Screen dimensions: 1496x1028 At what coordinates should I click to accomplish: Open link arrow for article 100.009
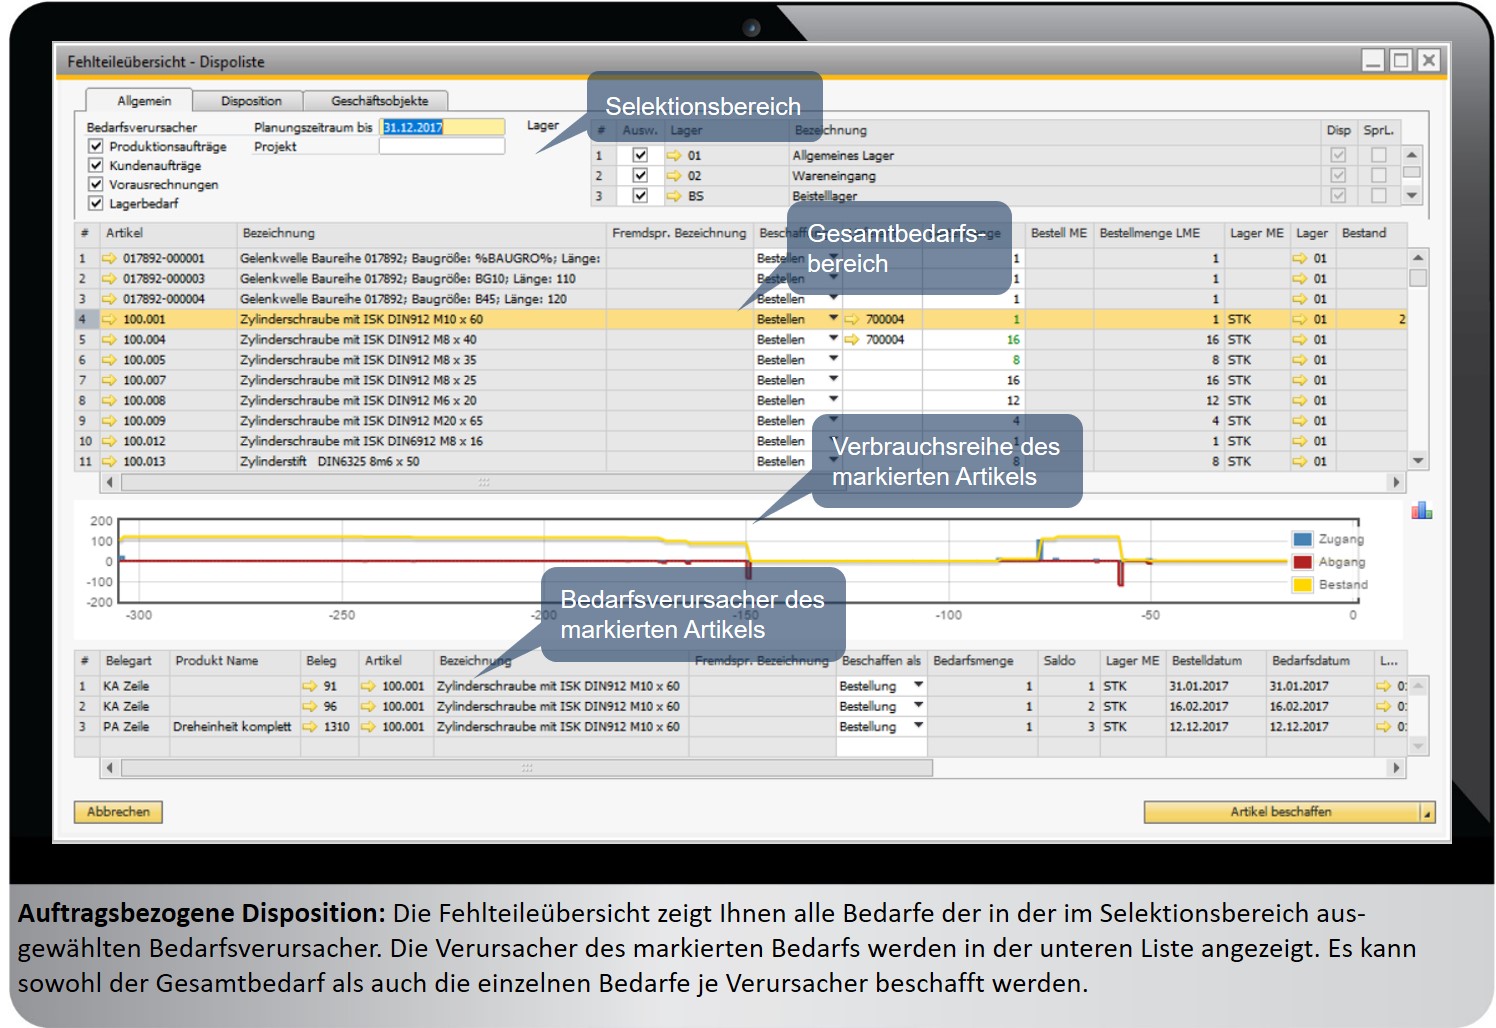[x=110, y=421]
